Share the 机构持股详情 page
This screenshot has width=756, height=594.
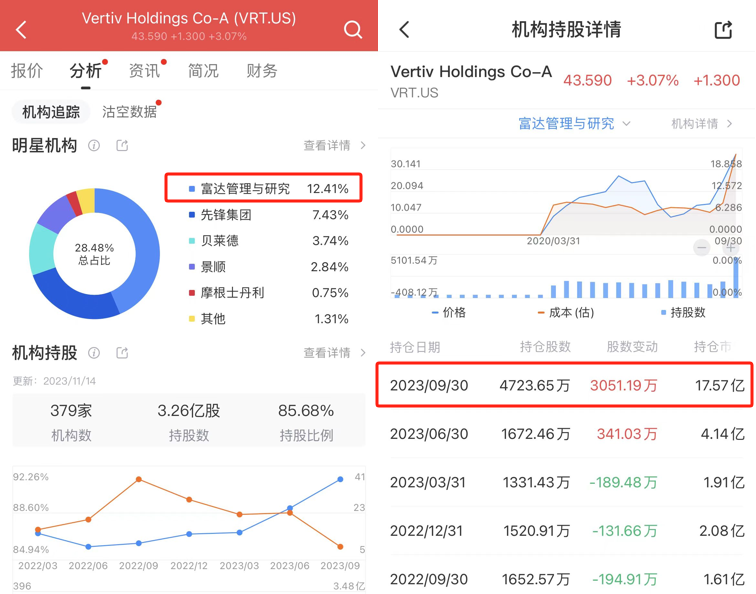pyautogui.click(x=723, y=30)
